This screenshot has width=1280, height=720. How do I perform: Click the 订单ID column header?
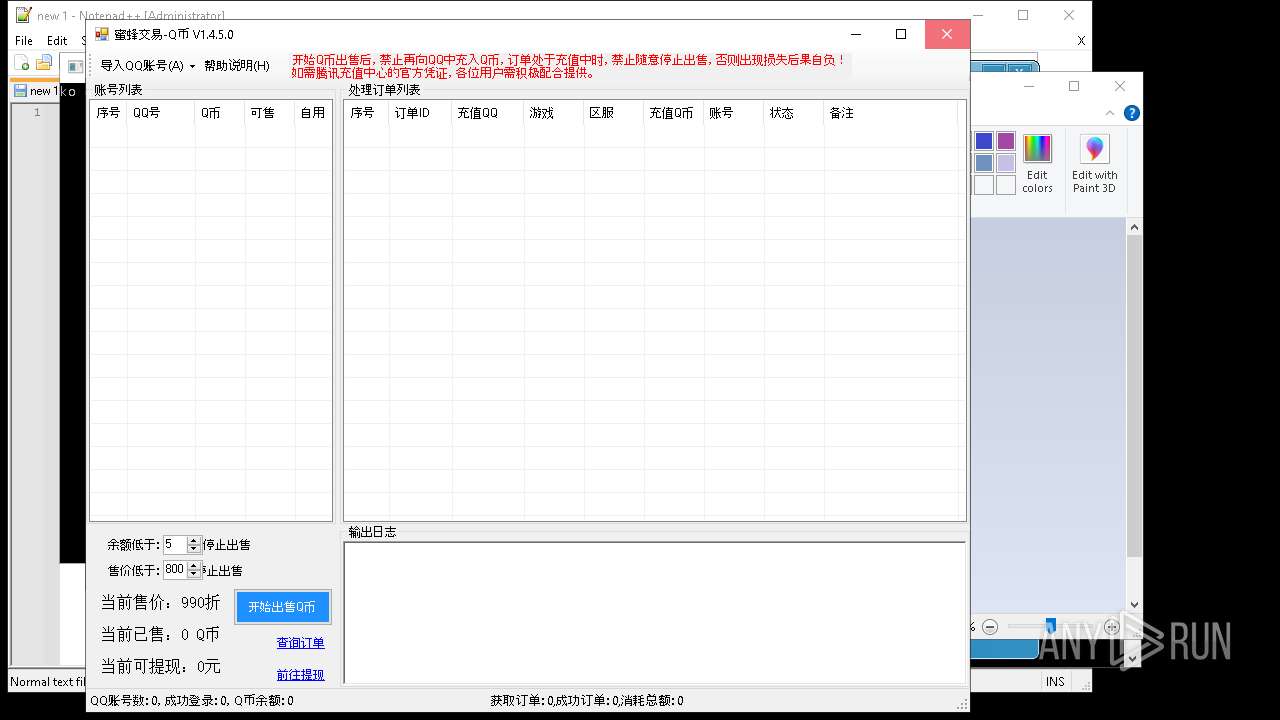[x=420, y=113]
